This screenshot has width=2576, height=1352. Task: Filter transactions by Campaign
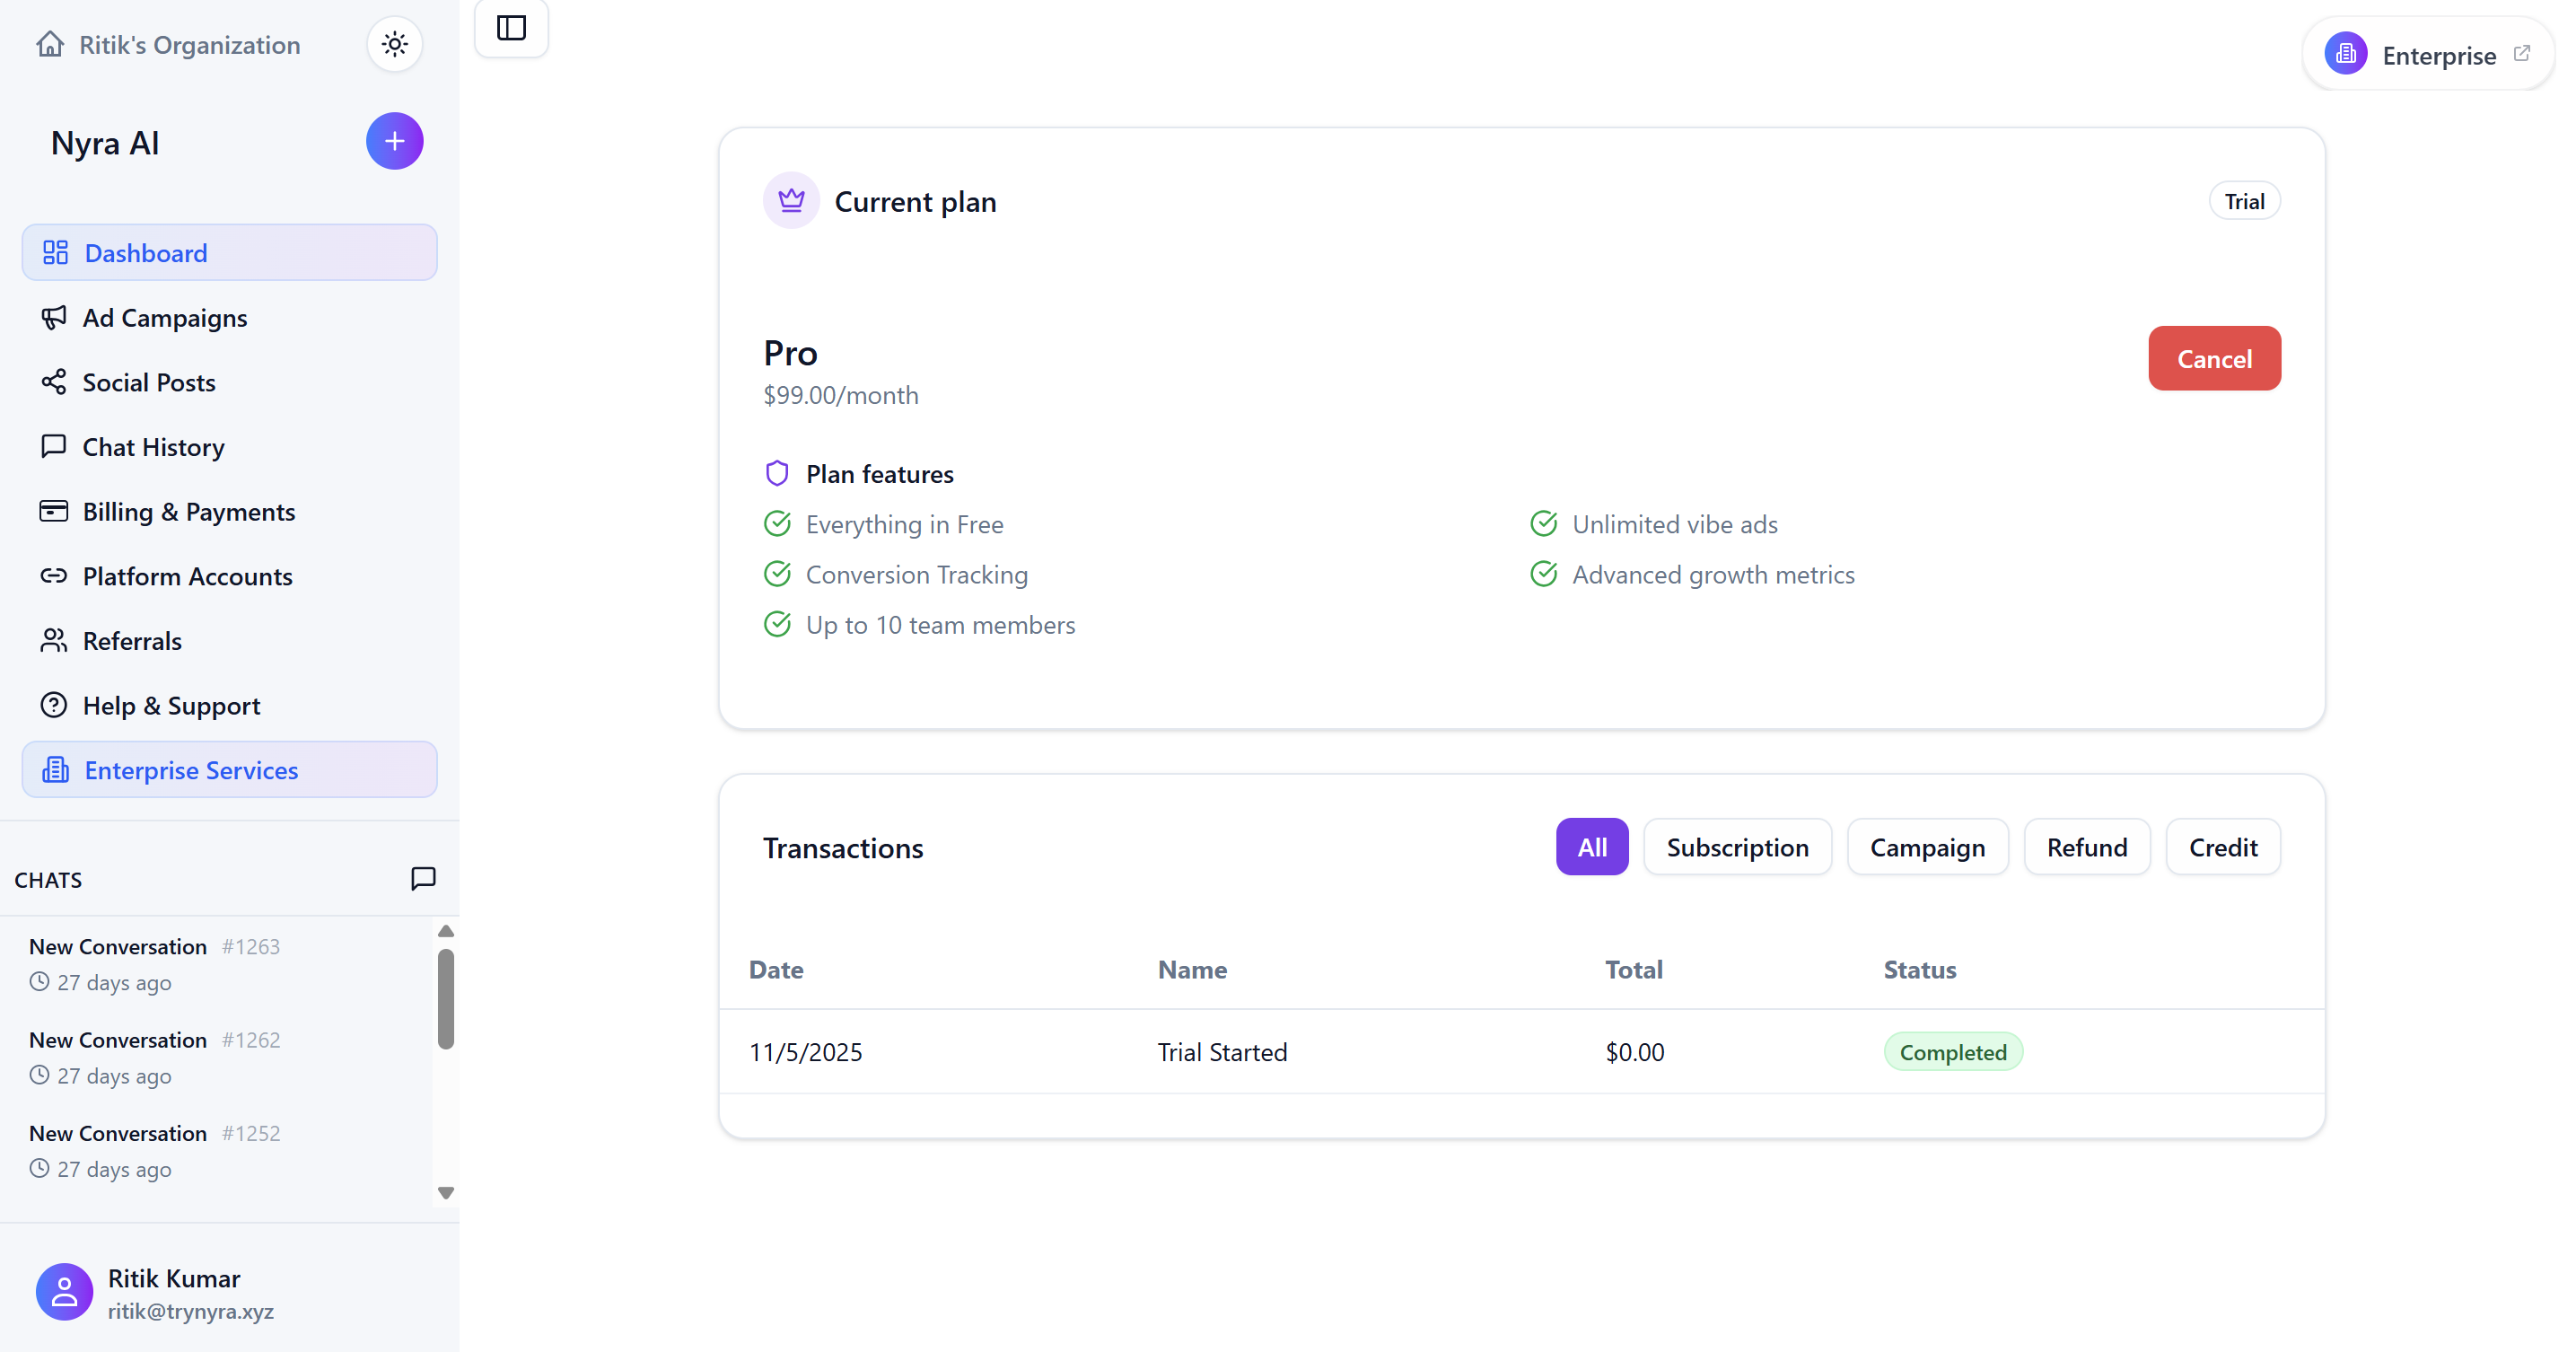point(1927,847)
